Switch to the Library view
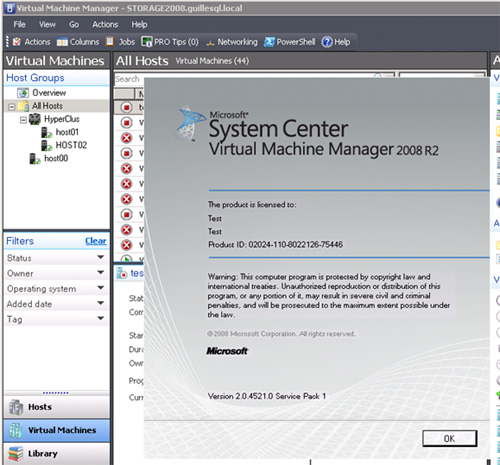Screen dimensions: 500x465 pyautogui.click(x=57, y=454)
